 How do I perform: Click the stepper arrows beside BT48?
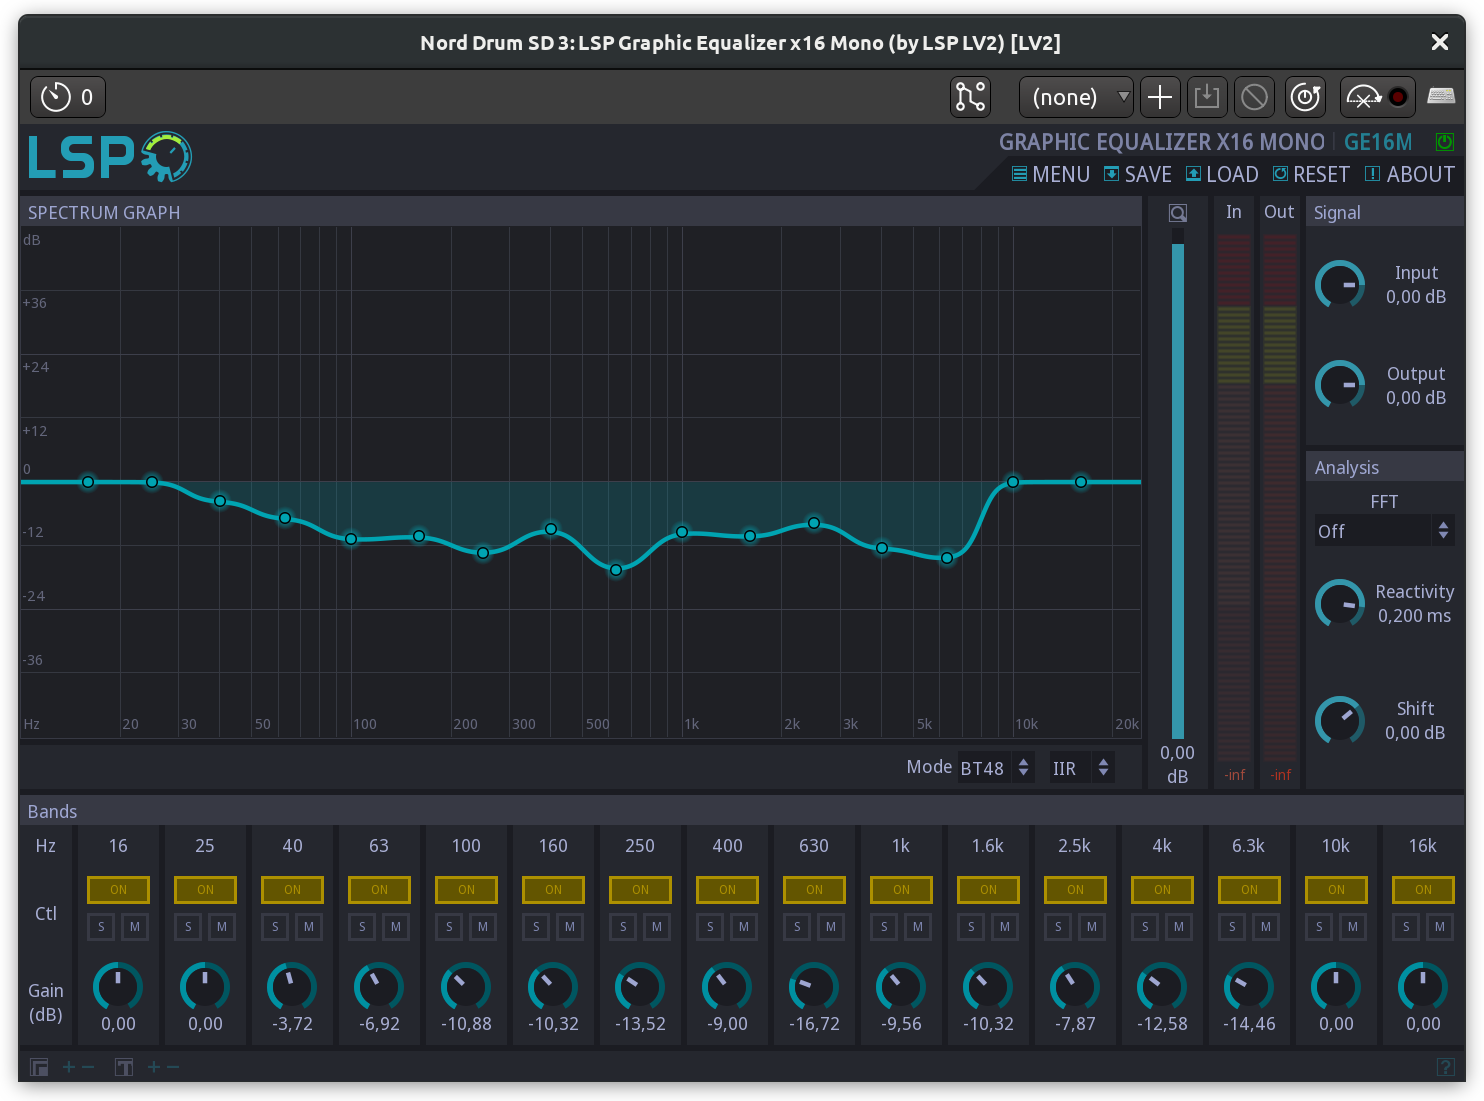(x=1023, y=768)
